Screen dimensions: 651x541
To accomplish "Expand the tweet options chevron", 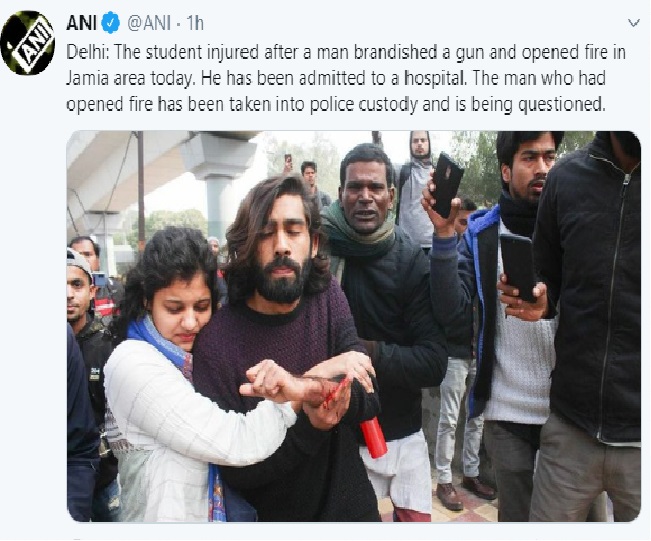I will (634, 23).
